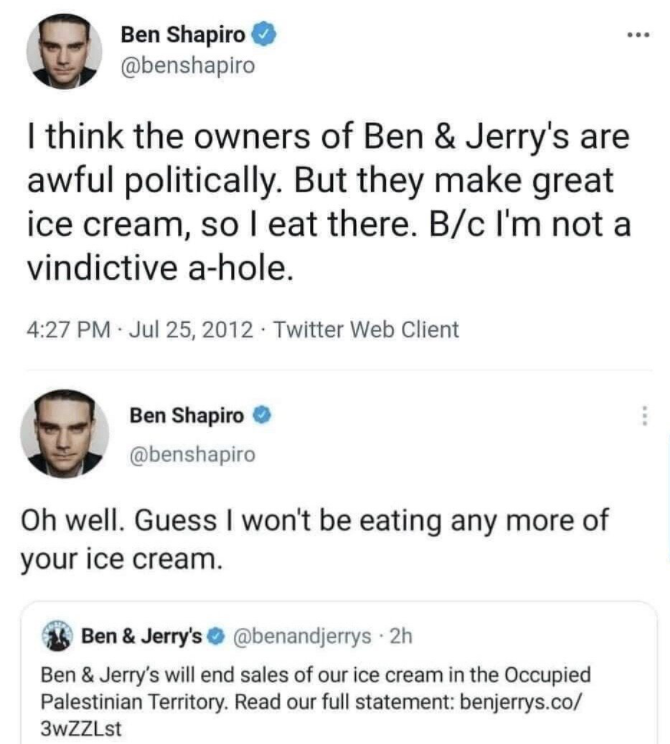Click Ben Shapiro's avatar on the second tweet
Viewport: 670px width, 744px height.
(64, 433)
